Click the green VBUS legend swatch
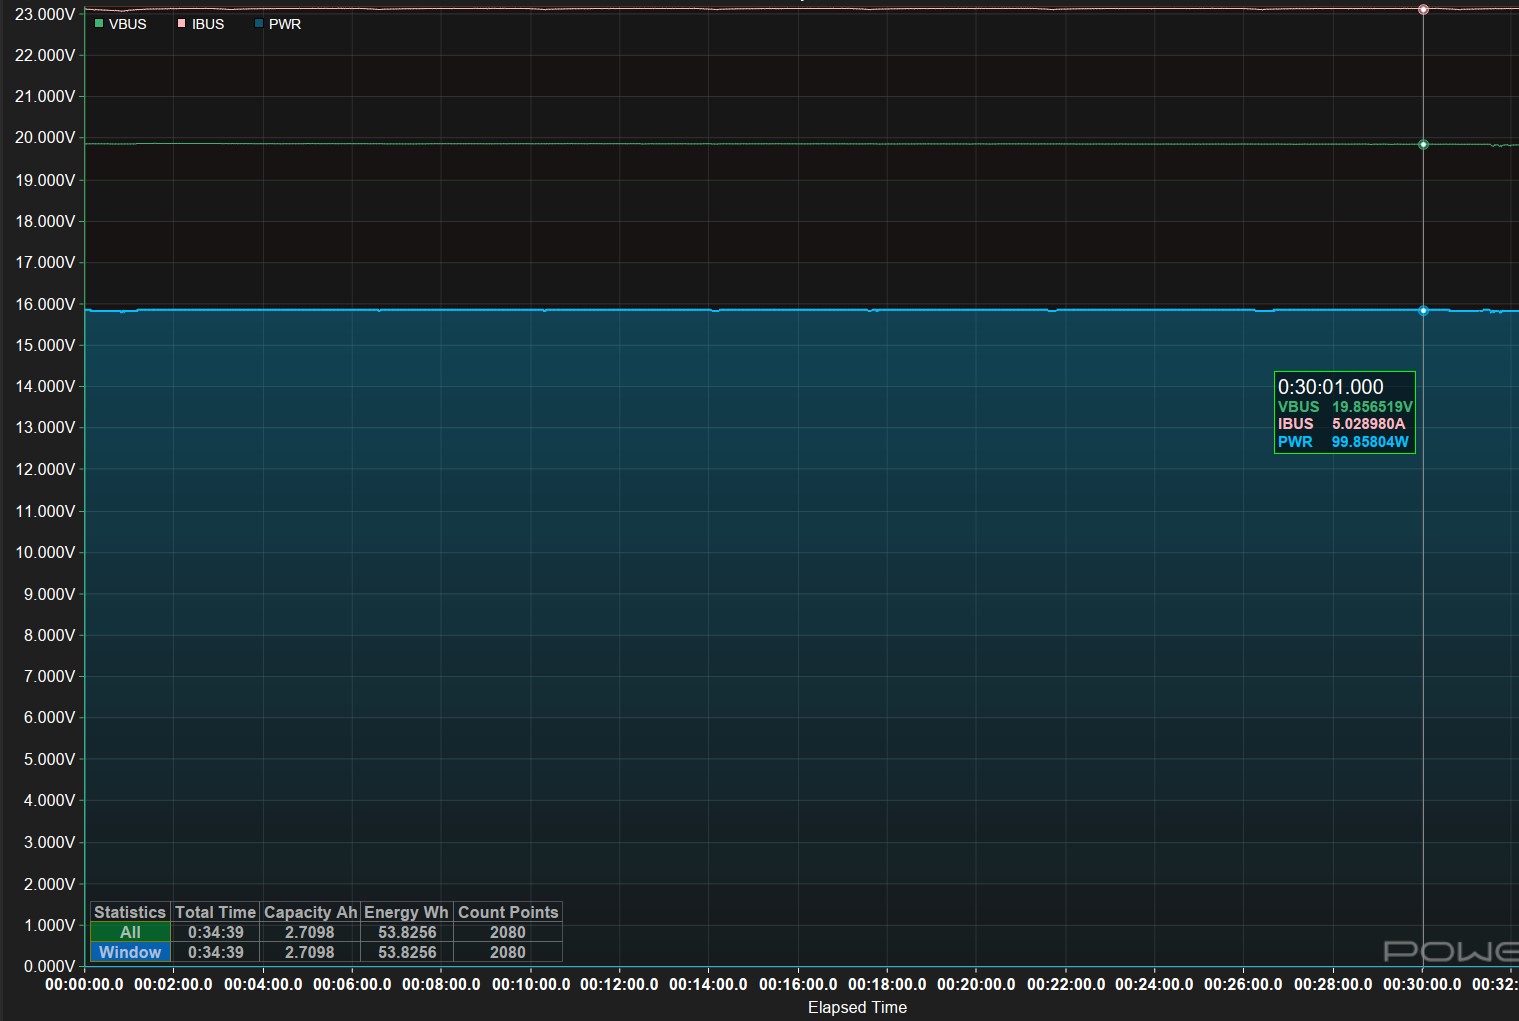This screenshot has width=1519, height=1021. coord(99,24)
